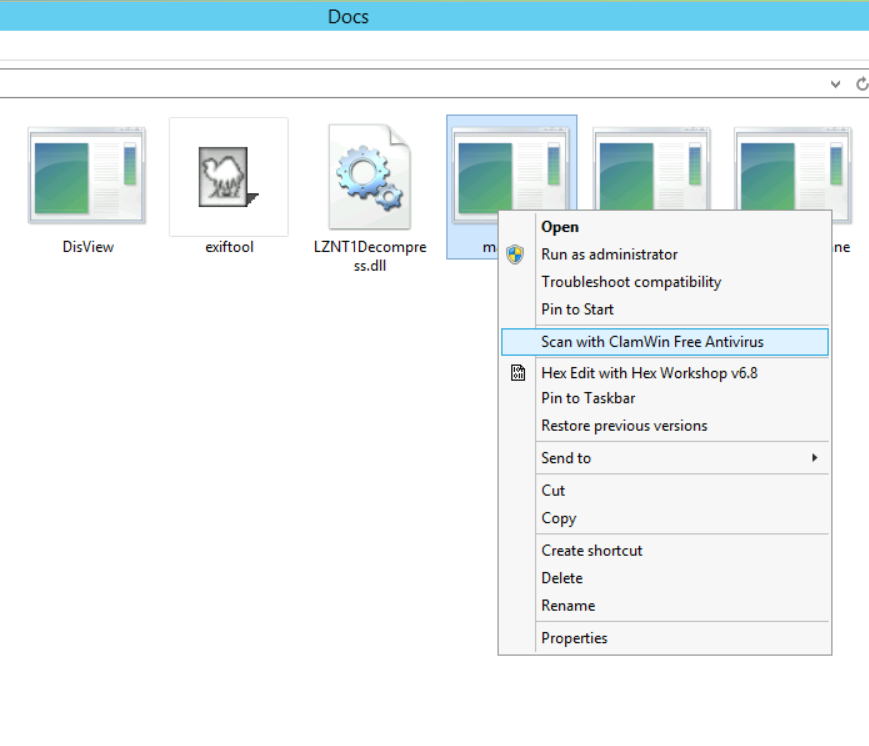Screen dimensions: 869x746
Task: Select Troubleshoot compatibility
Action: 630,282
